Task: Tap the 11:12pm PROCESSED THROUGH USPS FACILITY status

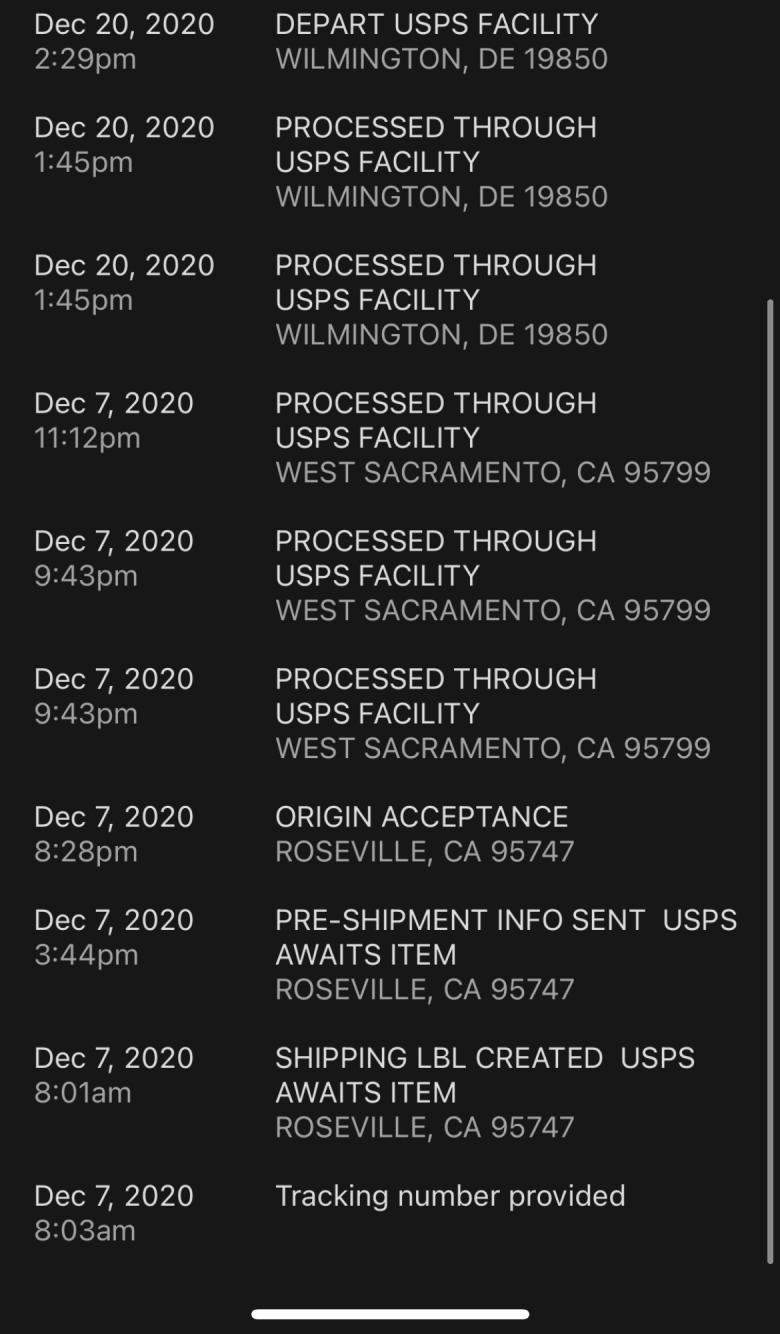Action: pos(436,420)
